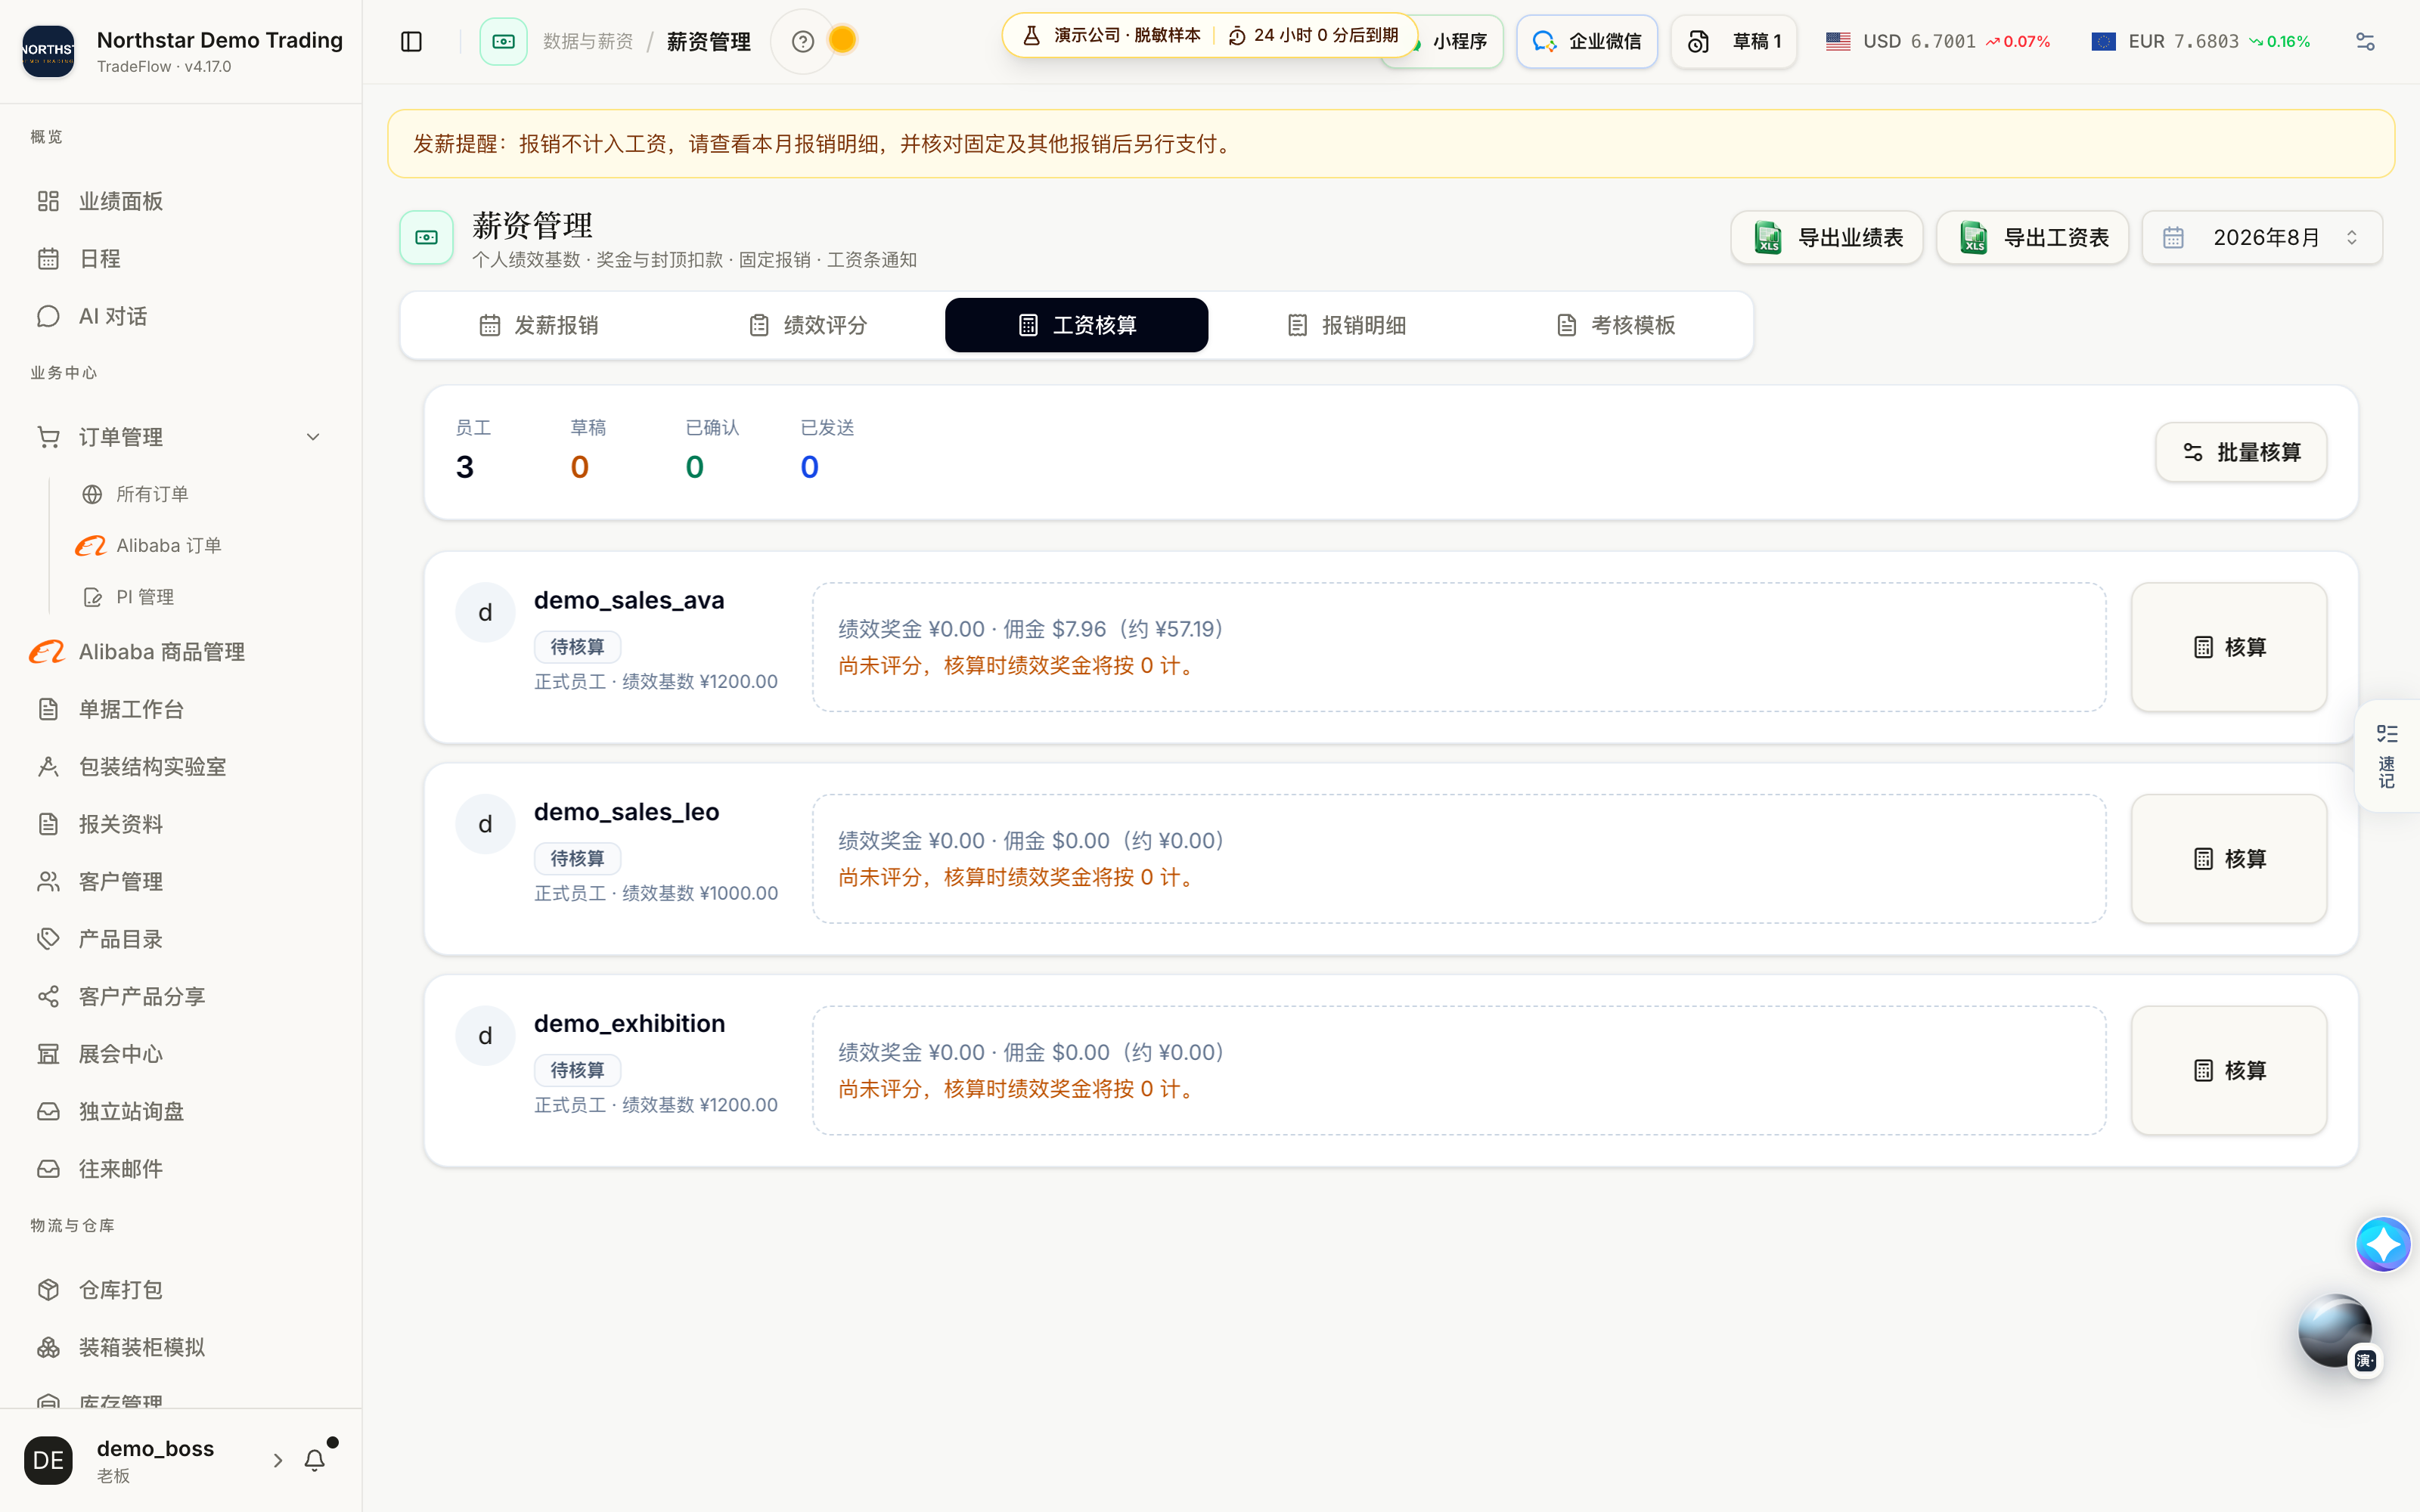Click 导出业绩表 export button
2420x1512 pixels.
[1827, 238]
